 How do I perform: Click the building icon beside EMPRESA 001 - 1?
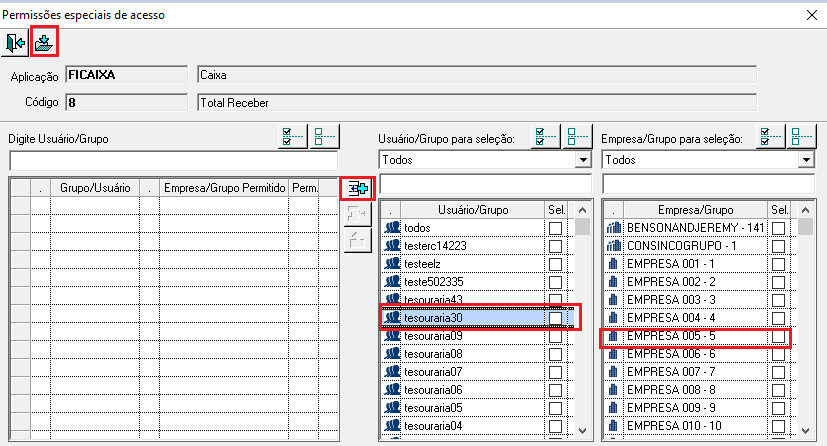pos(613,264)
